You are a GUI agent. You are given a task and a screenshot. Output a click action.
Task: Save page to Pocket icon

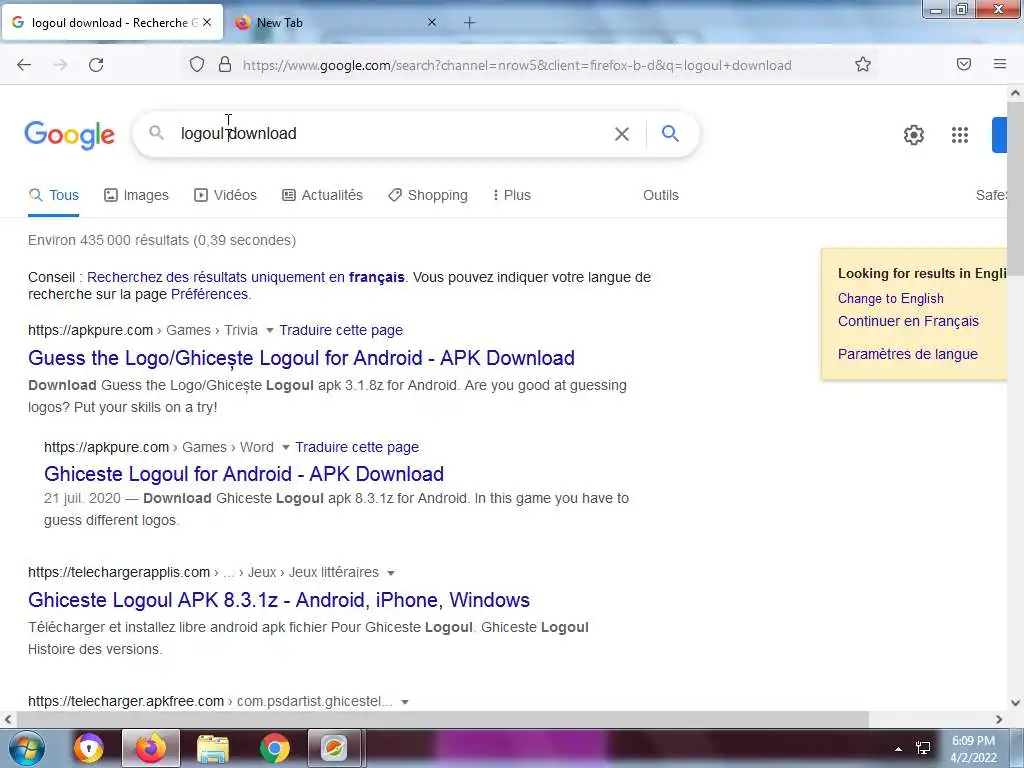pos(964,64)
